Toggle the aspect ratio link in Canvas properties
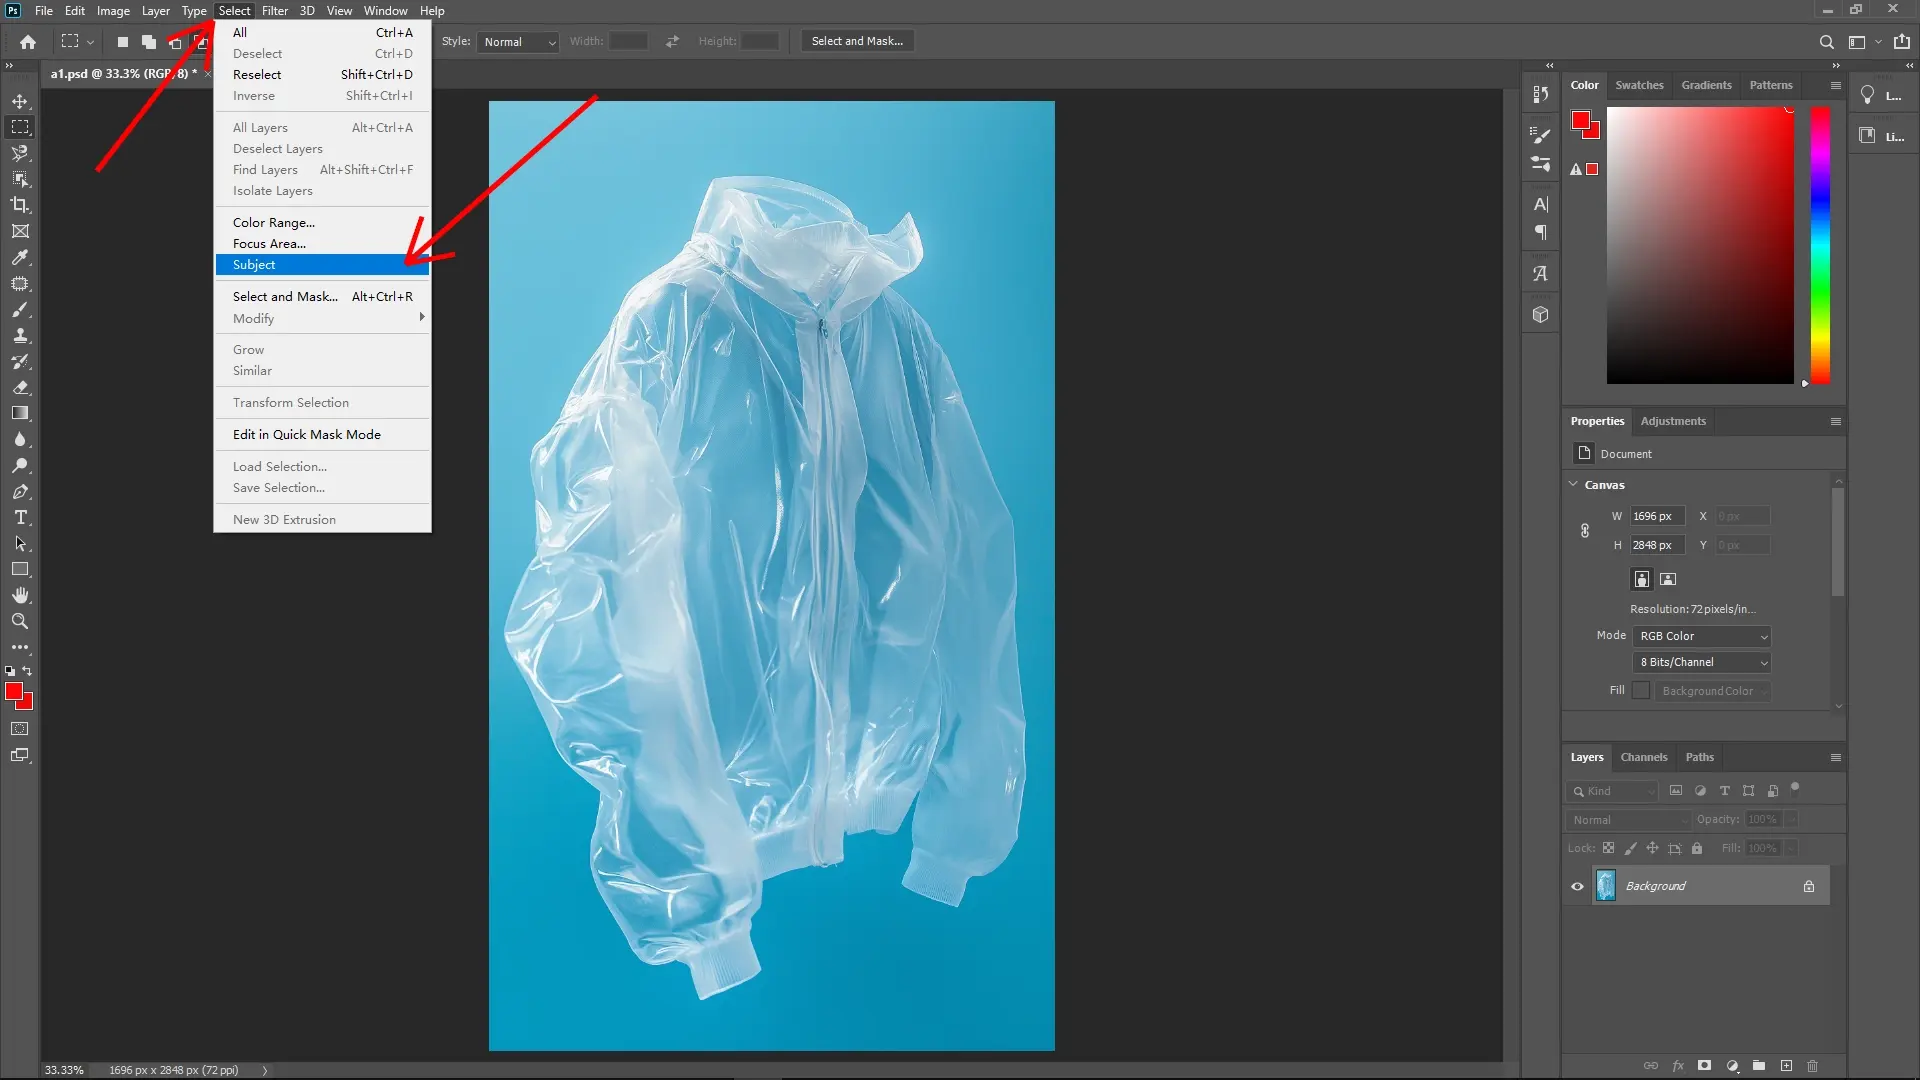1920x1080 pixels. click(1585, 530)
